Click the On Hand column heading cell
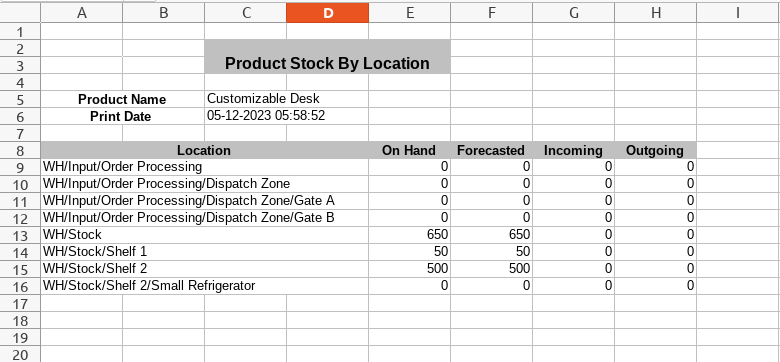 click(x=409, y=150)
